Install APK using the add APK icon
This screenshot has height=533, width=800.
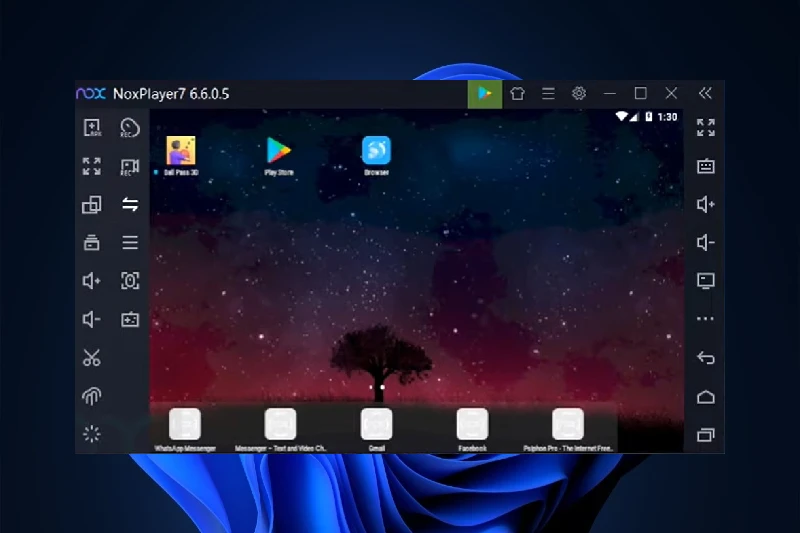pos(91,128)
